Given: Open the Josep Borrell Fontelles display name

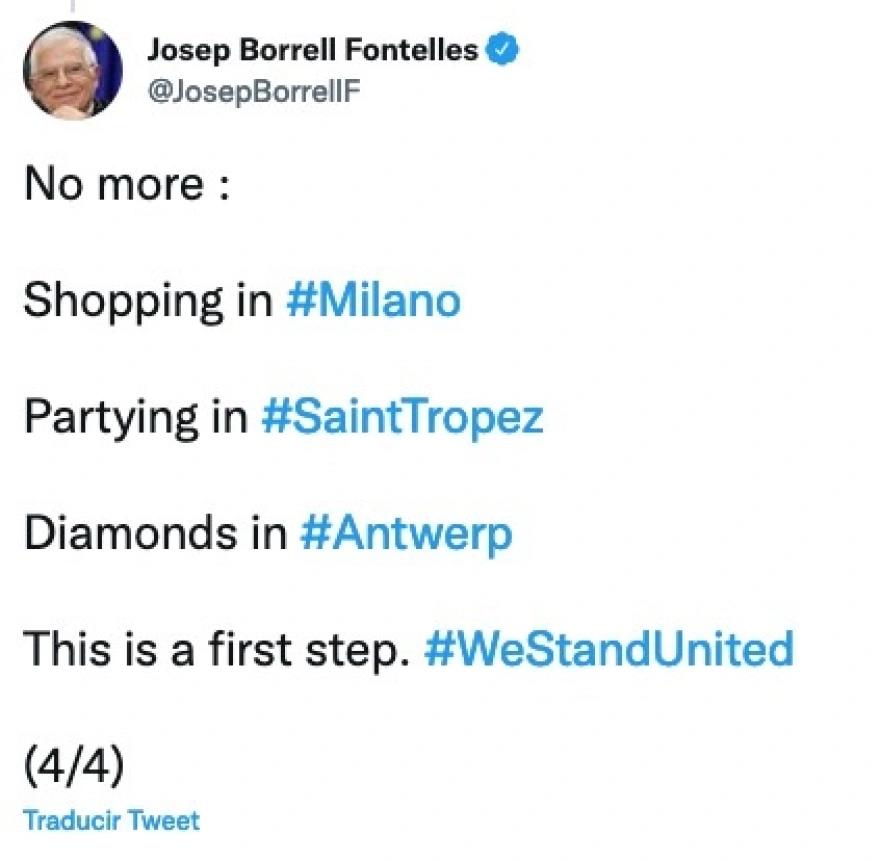Looking at the screenshot, I should pyautogui.click(x=313, y=49).
